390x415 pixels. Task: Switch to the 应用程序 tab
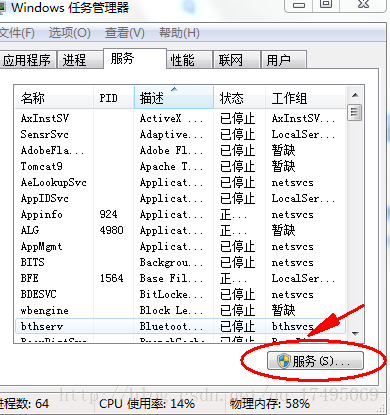[27, 60]
